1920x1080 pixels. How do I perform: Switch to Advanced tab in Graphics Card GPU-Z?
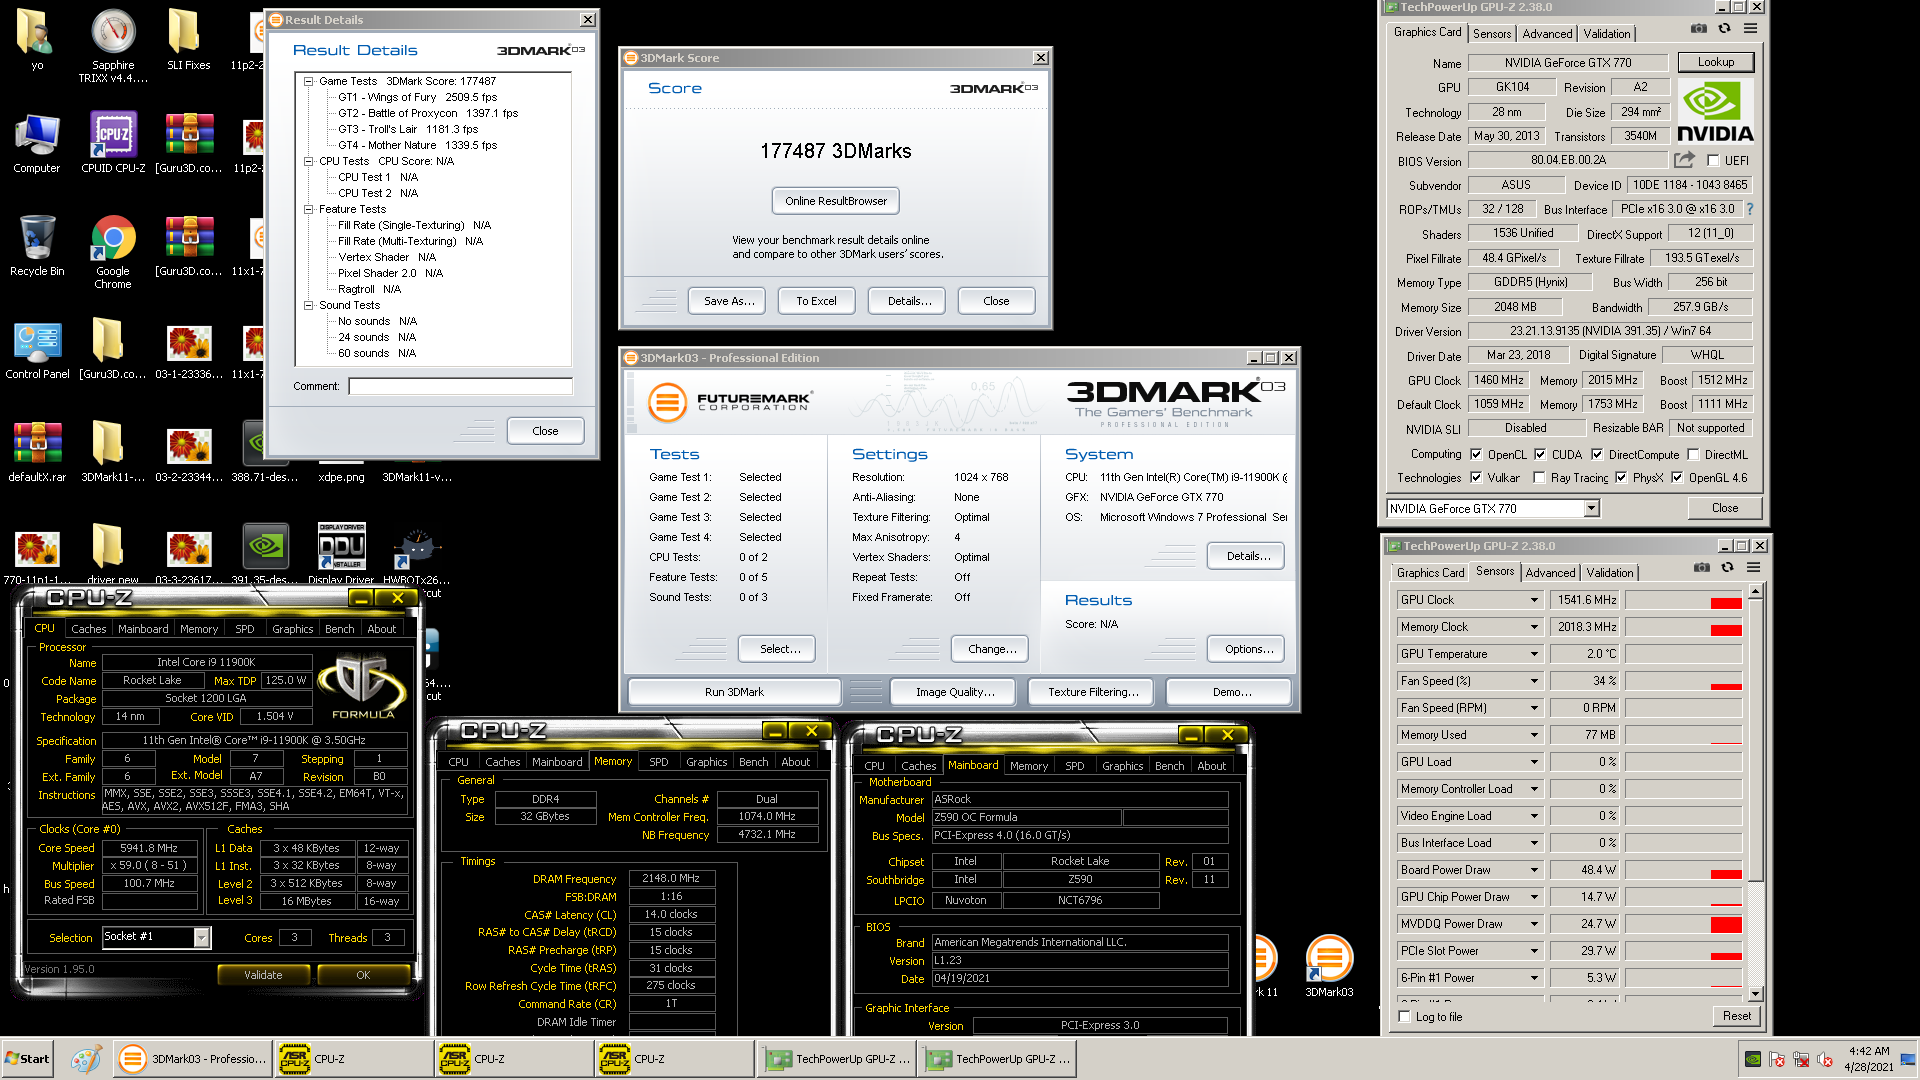coord(1546,33)
